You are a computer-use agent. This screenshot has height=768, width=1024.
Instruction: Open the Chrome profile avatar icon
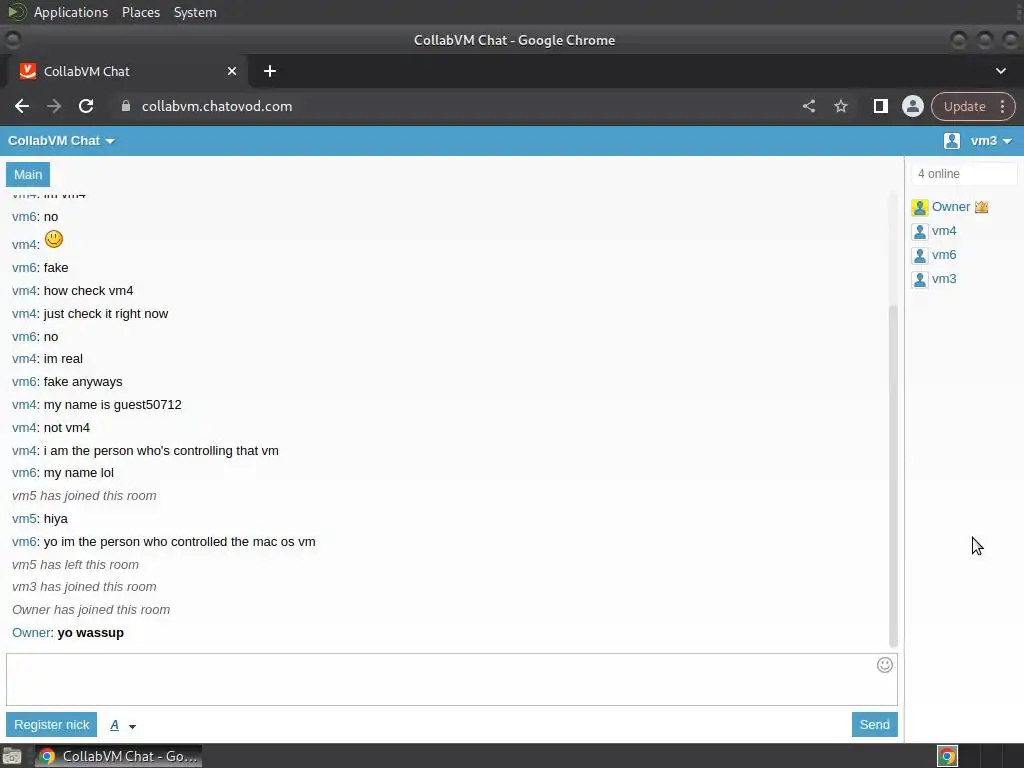click(912, 106)
